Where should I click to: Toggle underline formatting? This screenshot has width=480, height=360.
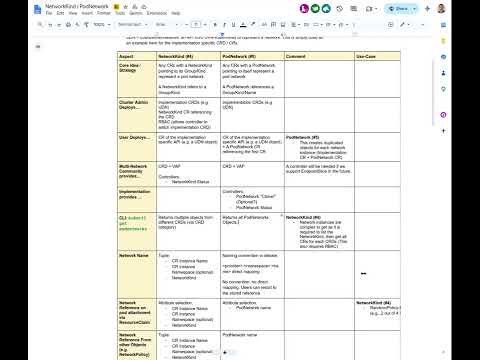tap(233, 24)
